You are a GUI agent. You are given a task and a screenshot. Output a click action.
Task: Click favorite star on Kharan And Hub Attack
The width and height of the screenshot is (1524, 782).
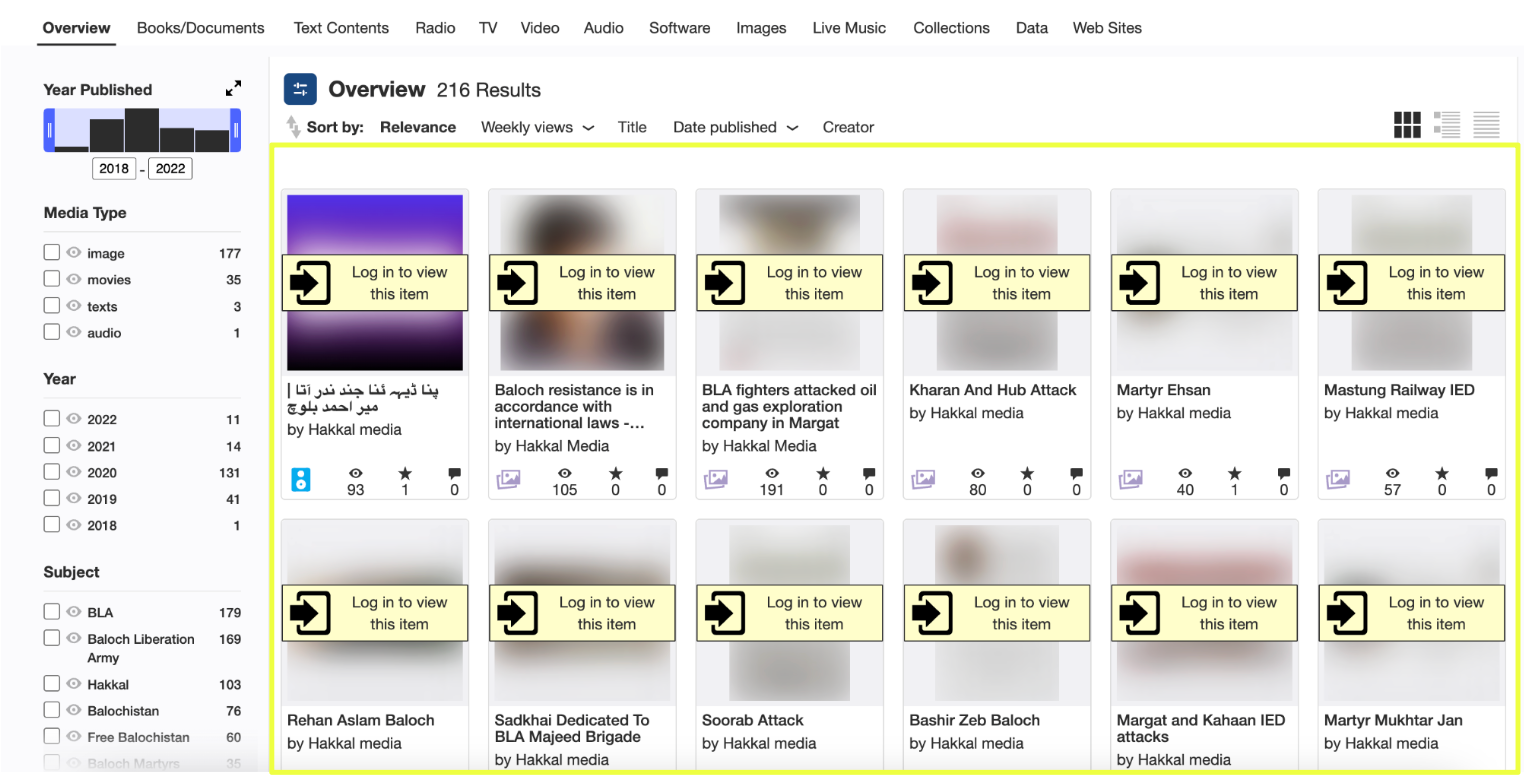click(1027, 474)
